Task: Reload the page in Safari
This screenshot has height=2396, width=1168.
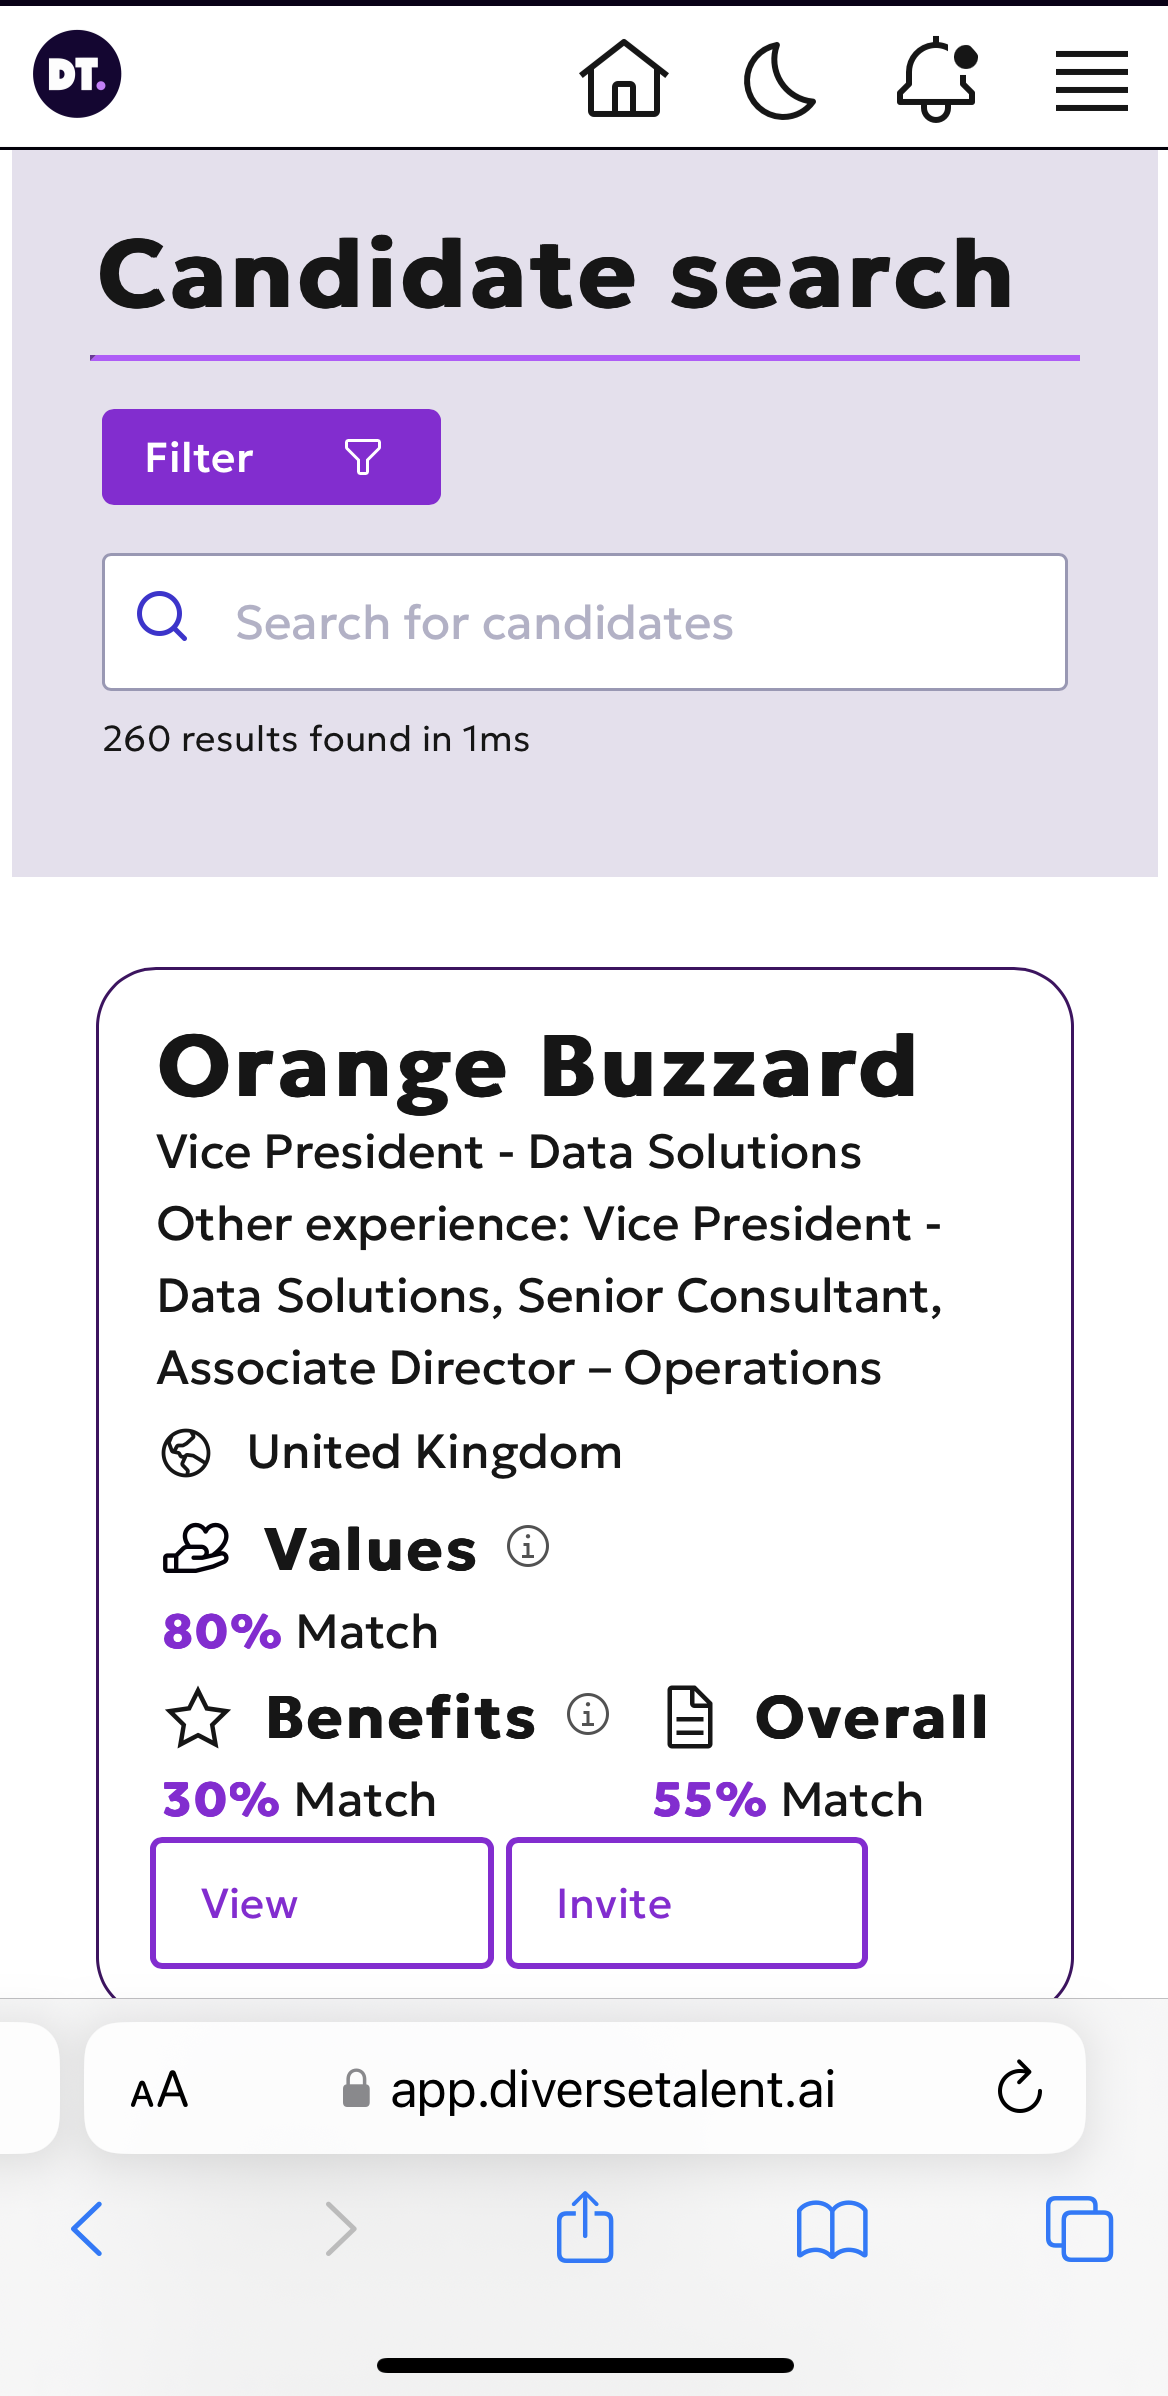Action: tap(1020, 2087)
